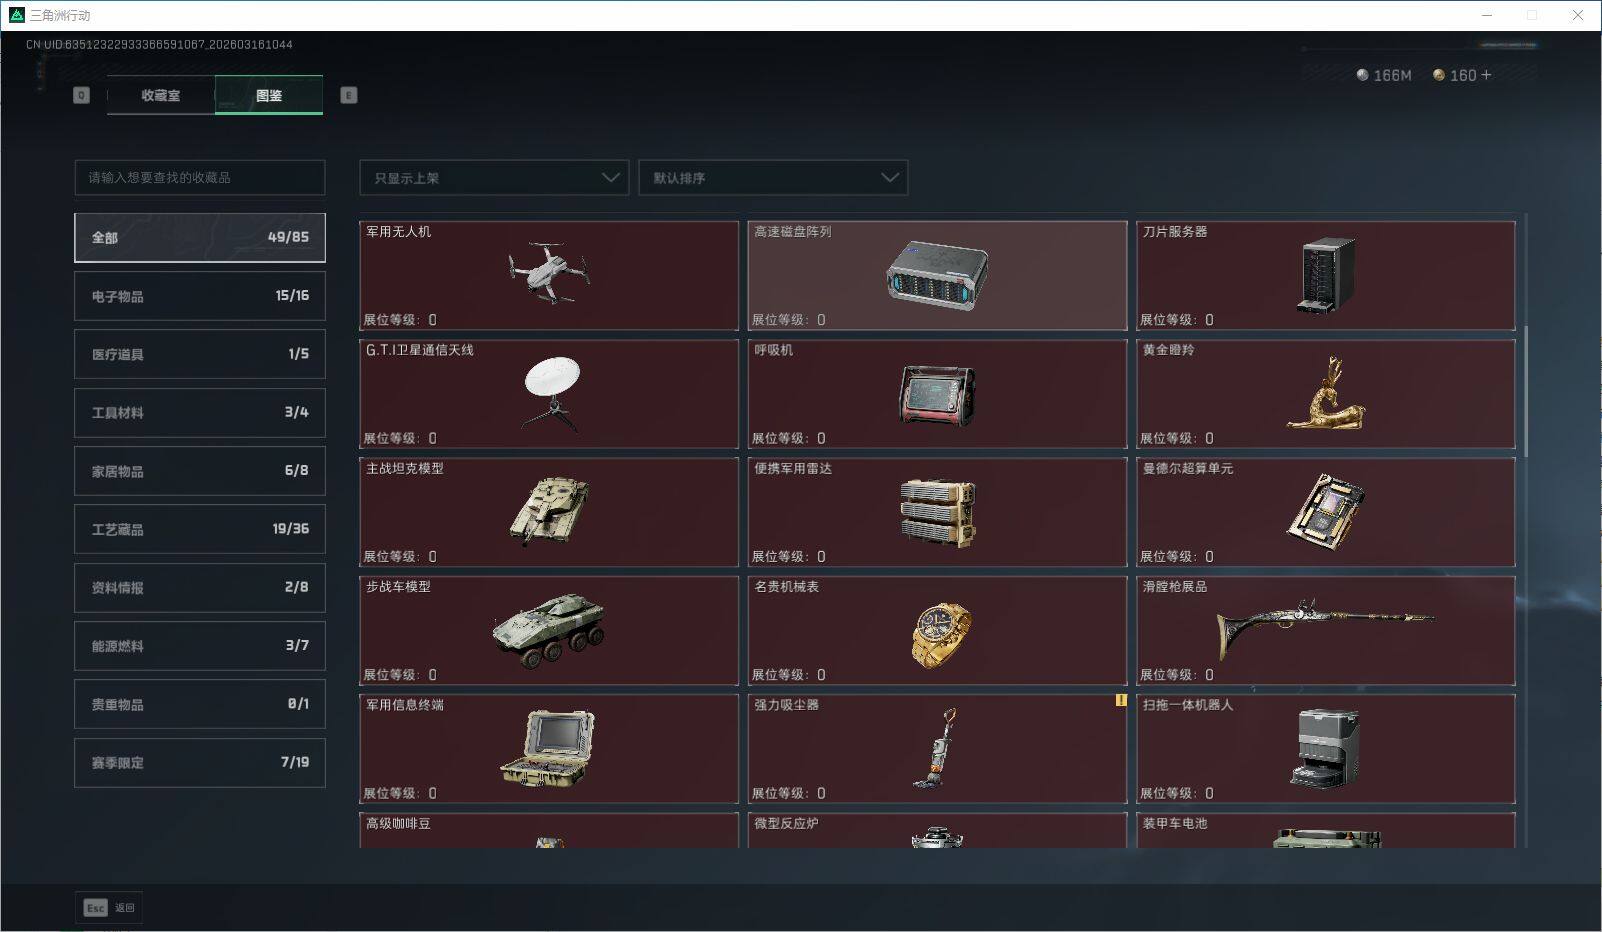The height and width of the screenshot is (932, 1602).
Task: Click the Q key hint icon beside 收藏室
Action: pyautogui.click(x=81, y=94)
